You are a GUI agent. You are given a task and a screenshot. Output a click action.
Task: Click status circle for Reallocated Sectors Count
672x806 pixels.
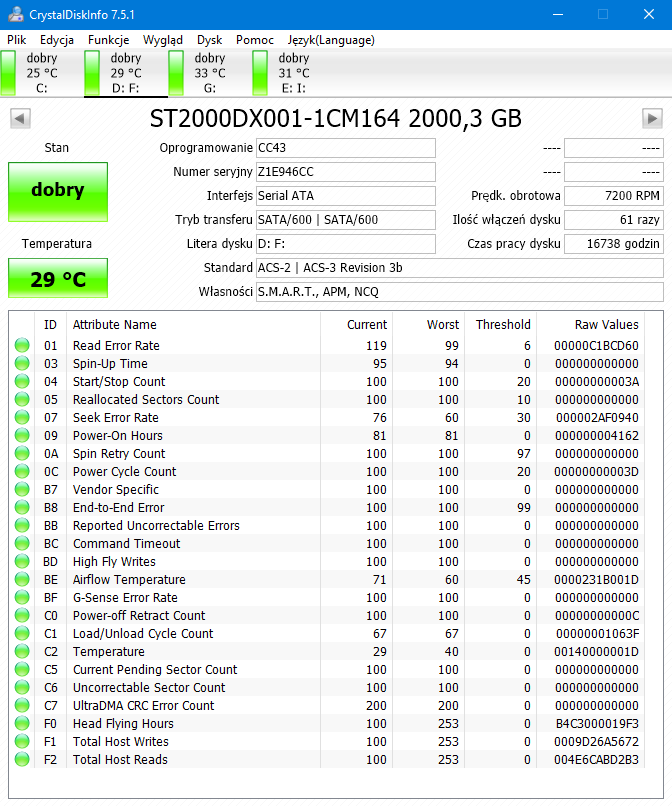point(22,399)
